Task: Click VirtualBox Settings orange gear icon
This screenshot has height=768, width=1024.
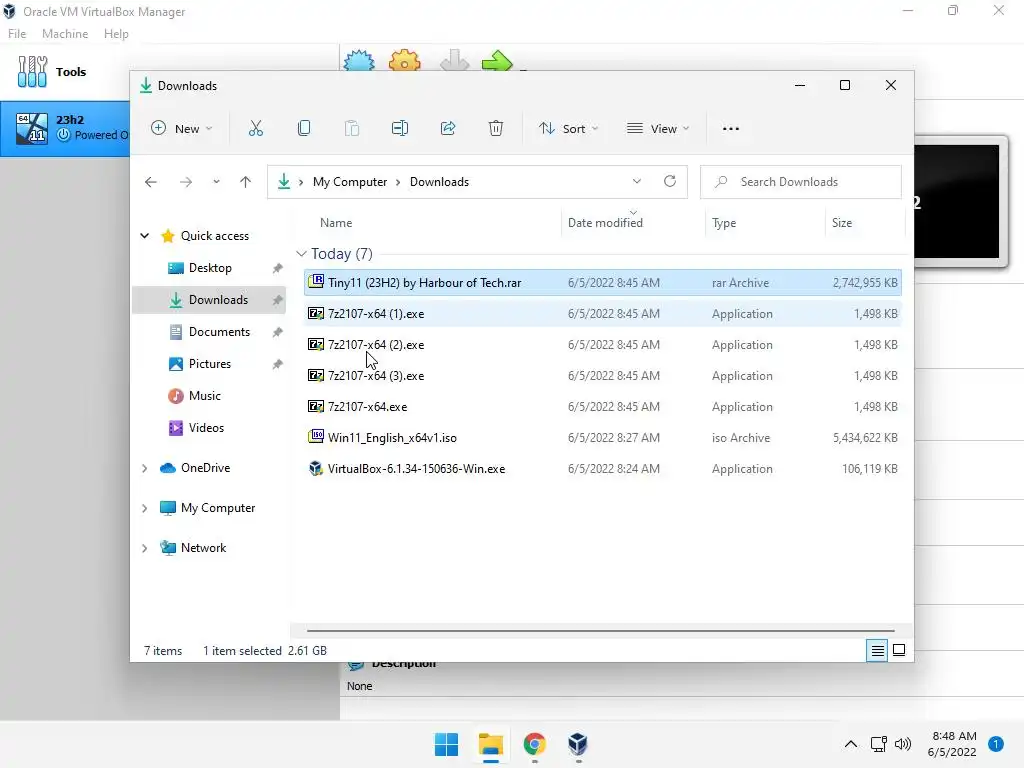Action: (x=405, y=61)
